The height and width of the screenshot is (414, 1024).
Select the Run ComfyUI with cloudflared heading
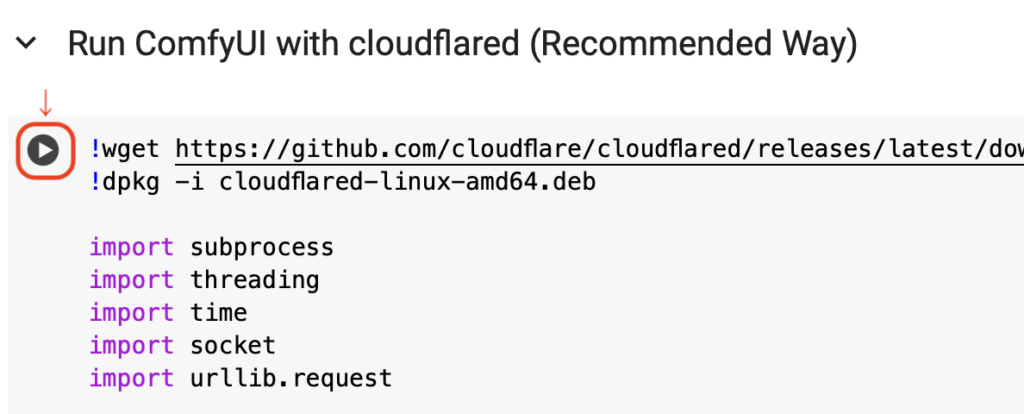point(462,44)
